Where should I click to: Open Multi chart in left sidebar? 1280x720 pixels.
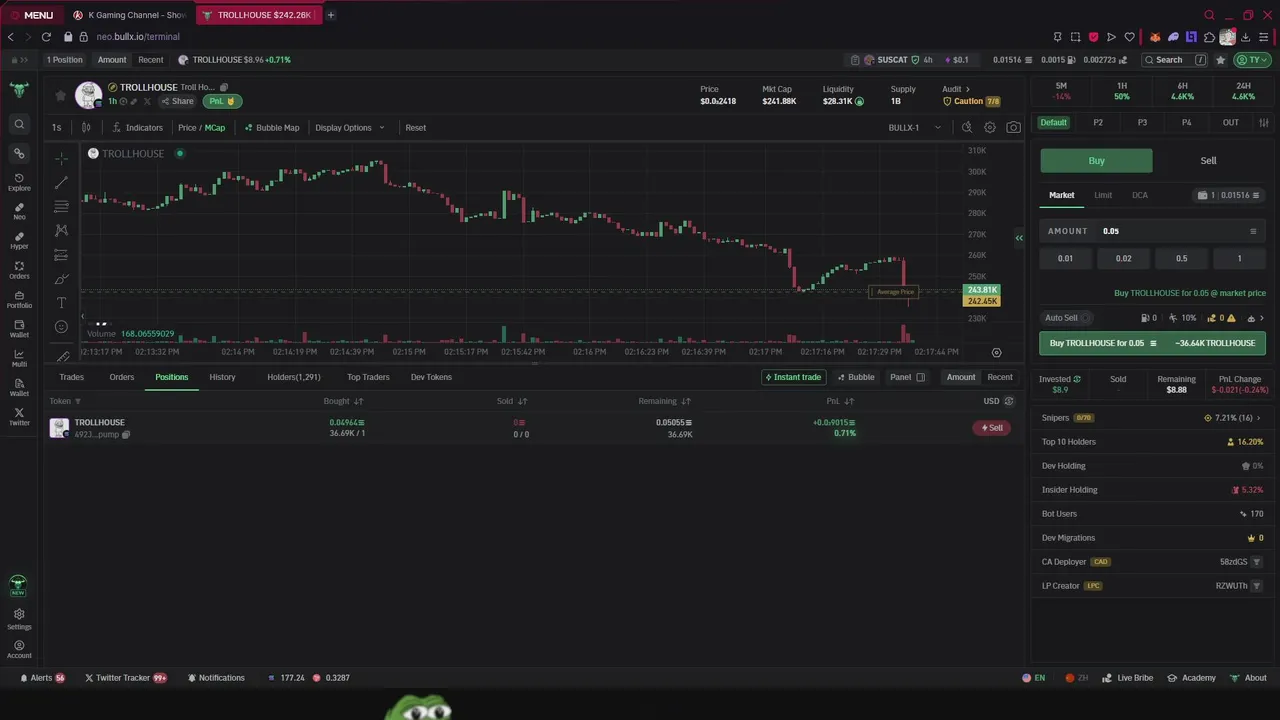pos(19,358)
